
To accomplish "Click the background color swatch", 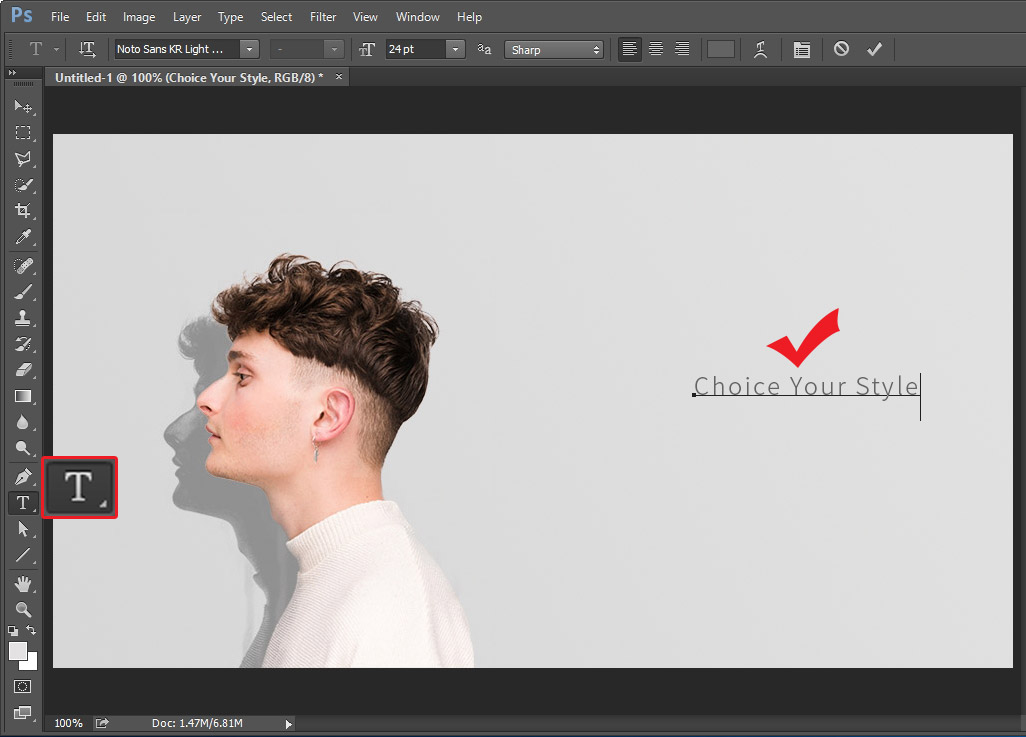I will coord(31,664).
